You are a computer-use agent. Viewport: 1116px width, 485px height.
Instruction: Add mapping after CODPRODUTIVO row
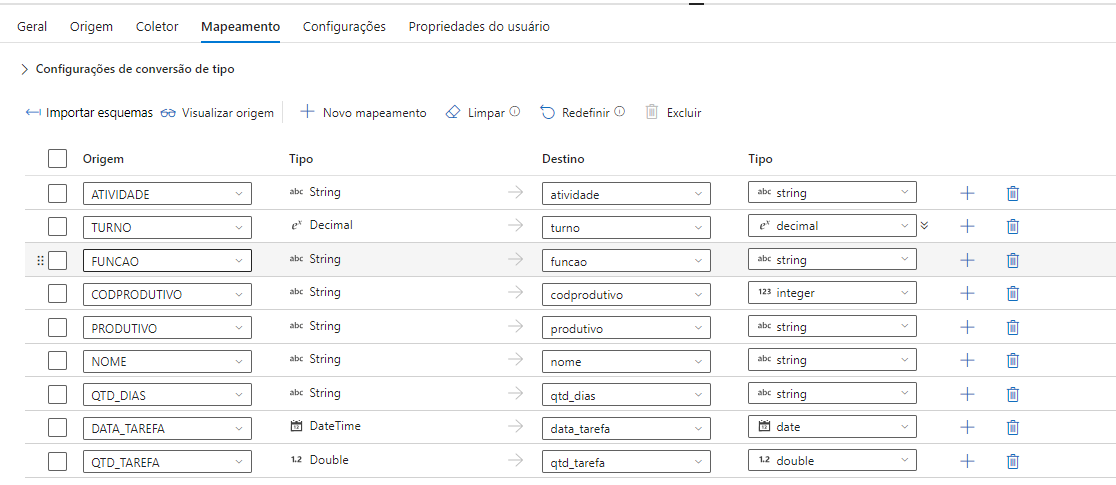click(x=967, y=293)
